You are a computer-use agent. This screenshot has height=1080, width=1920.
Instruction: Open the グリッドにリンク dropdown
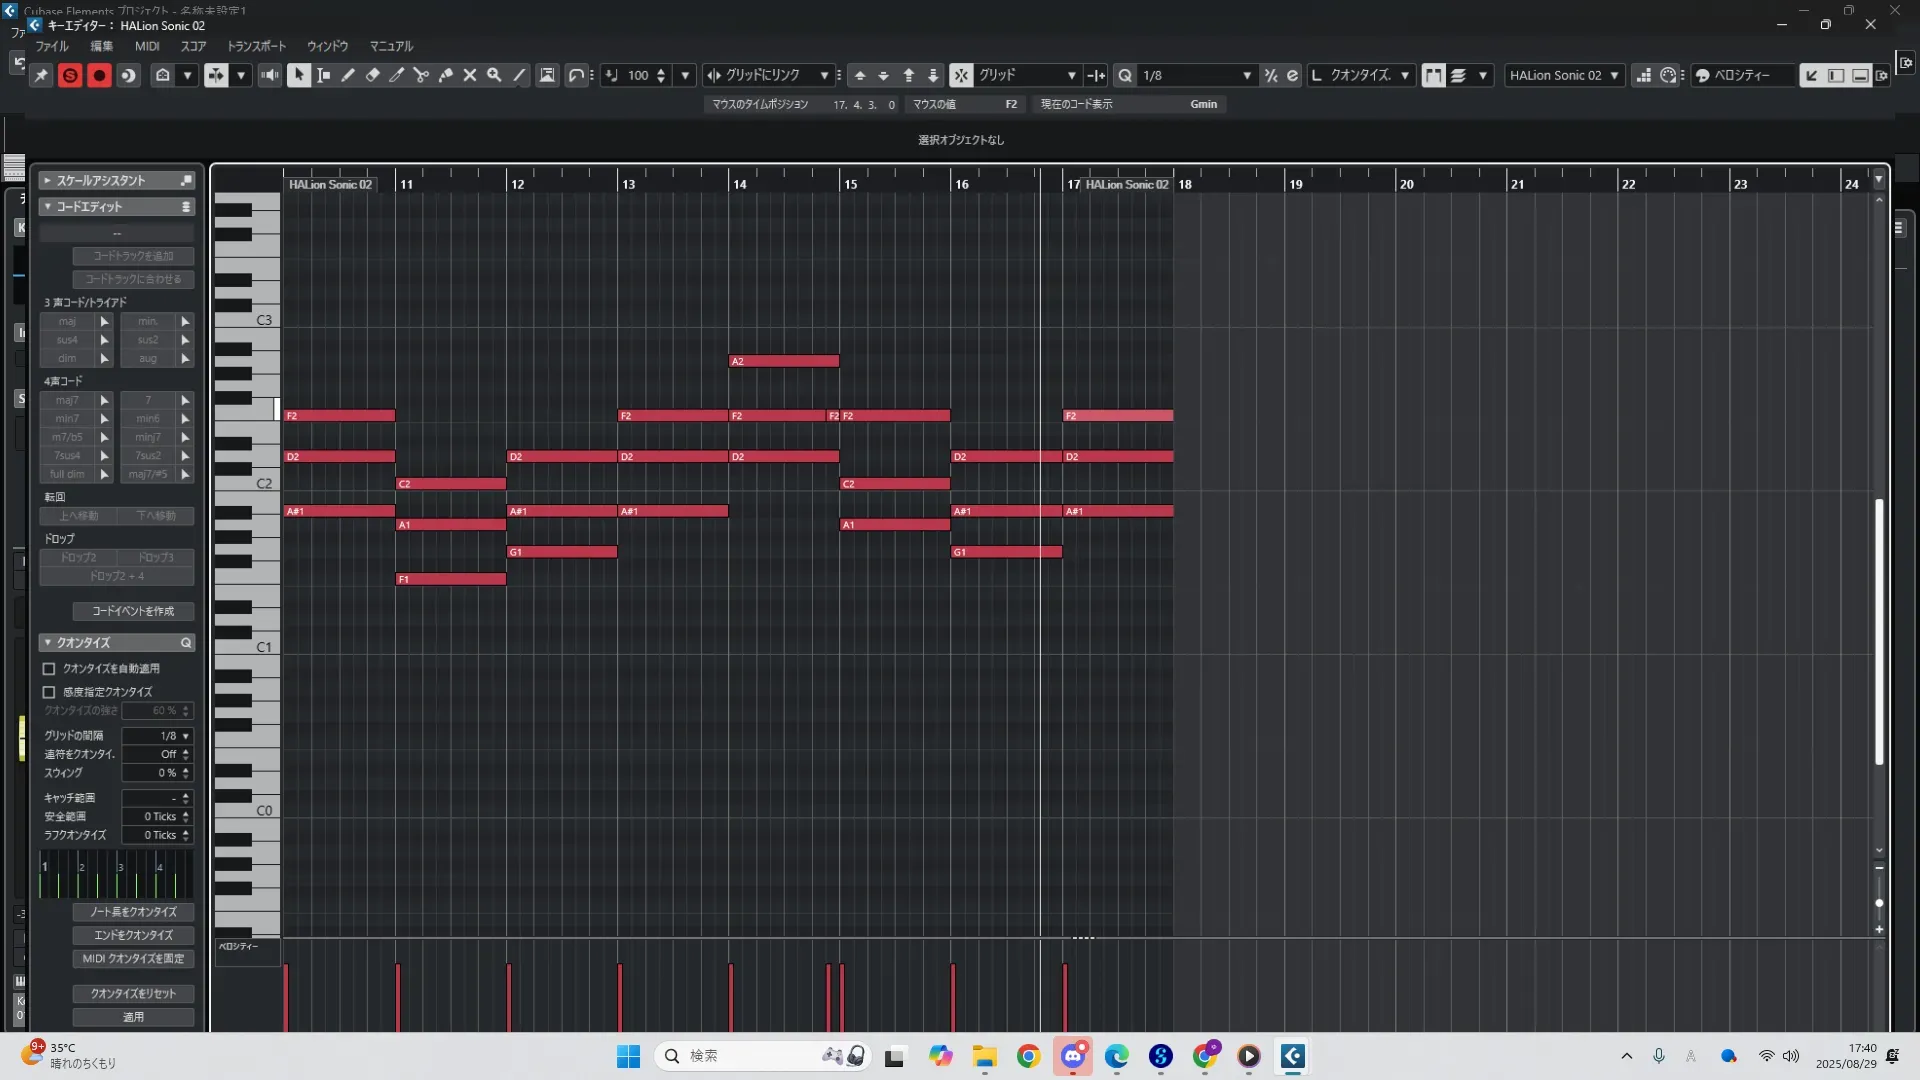pyautogui.click(x=824, y=75)
